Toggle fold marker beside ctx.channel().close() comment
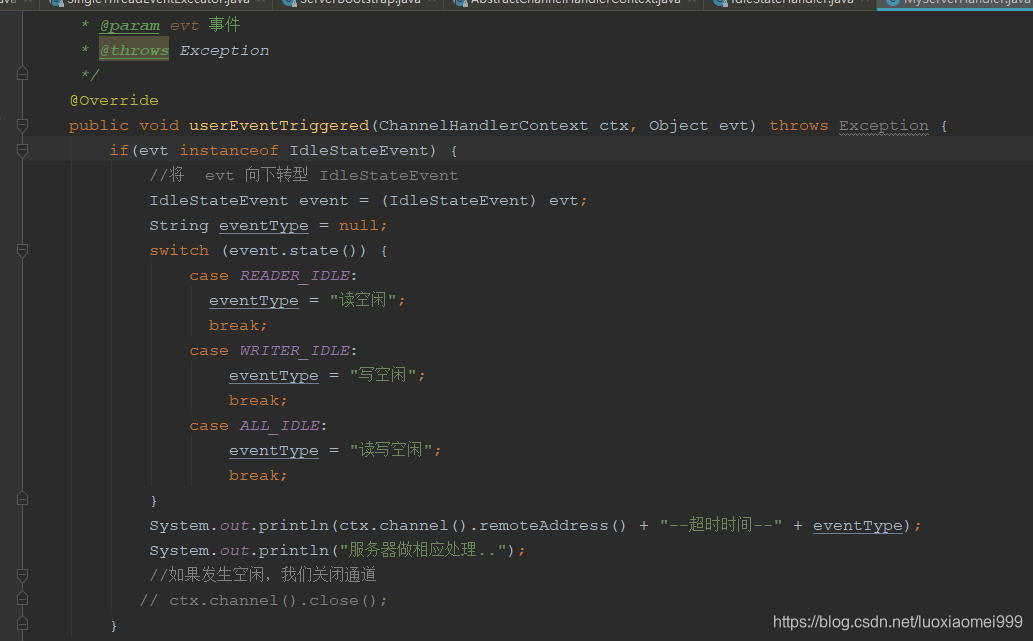The image size is (1033, 641). (x=22, y=599)
